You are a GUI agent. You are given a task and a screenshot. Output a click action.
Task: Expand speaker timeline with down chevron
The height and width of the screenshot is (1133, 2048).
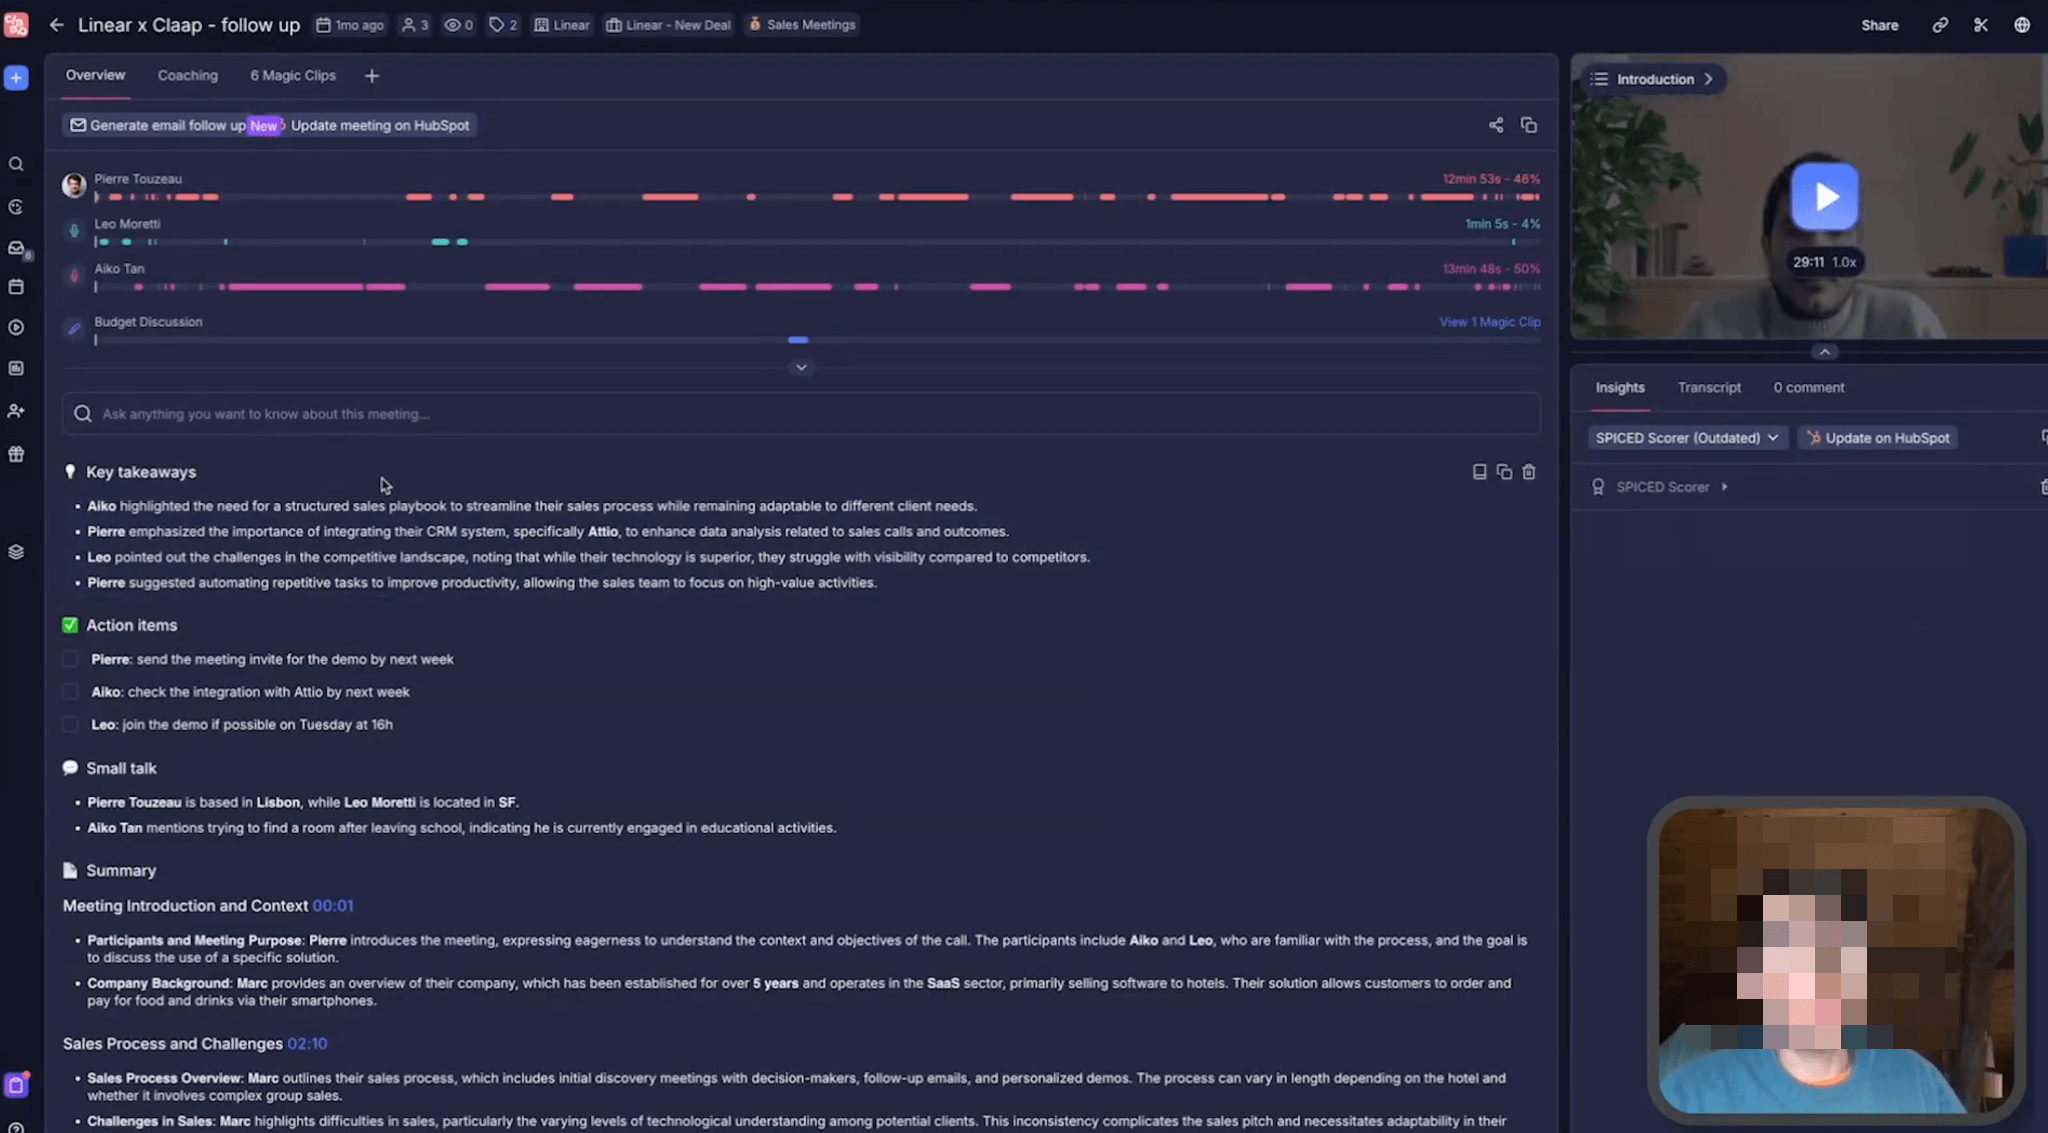click(x=801, y=368)
